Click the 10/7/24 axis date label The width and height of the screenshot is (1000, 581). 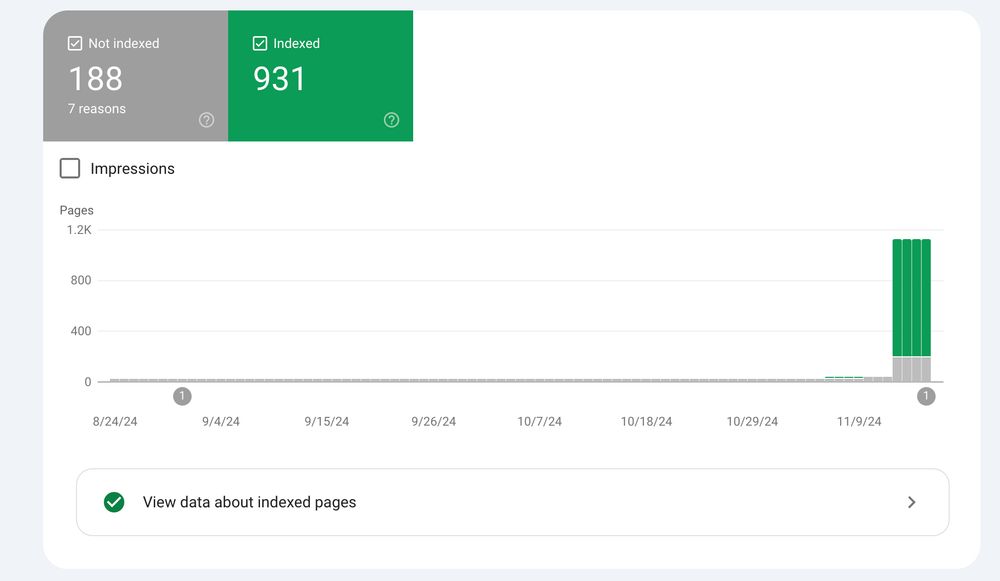(540, 422)
